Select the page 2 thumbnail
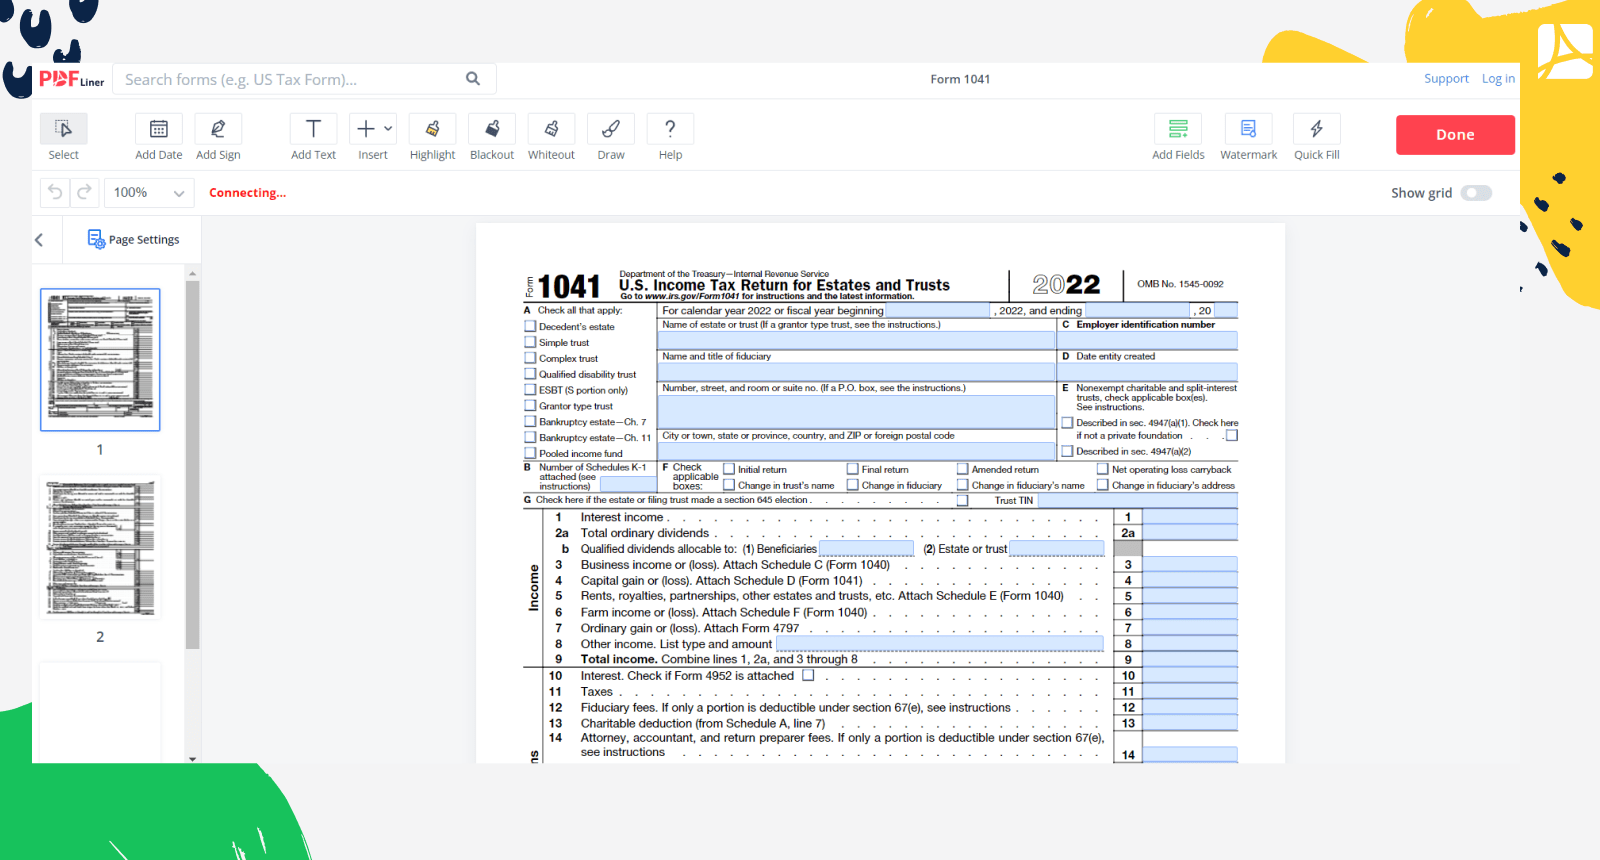 (x=100, y=547)
